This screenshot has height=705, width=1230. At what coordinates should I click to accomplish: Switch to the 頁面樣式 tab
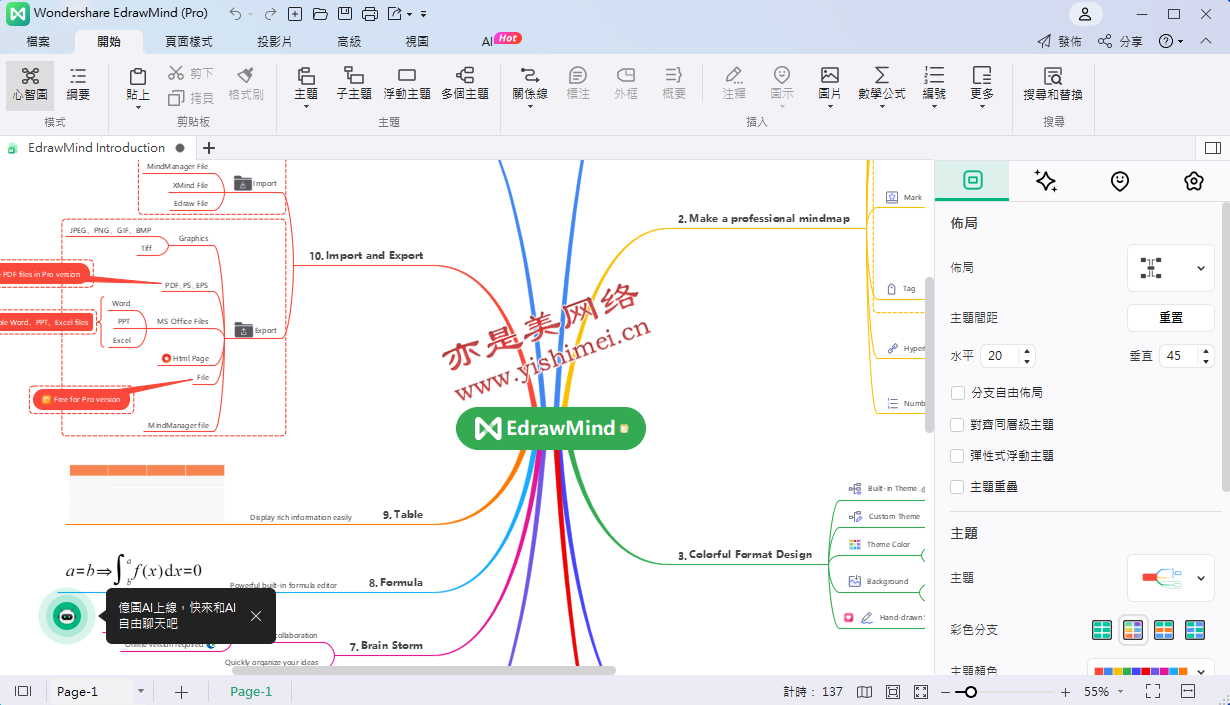click(189, 42)
